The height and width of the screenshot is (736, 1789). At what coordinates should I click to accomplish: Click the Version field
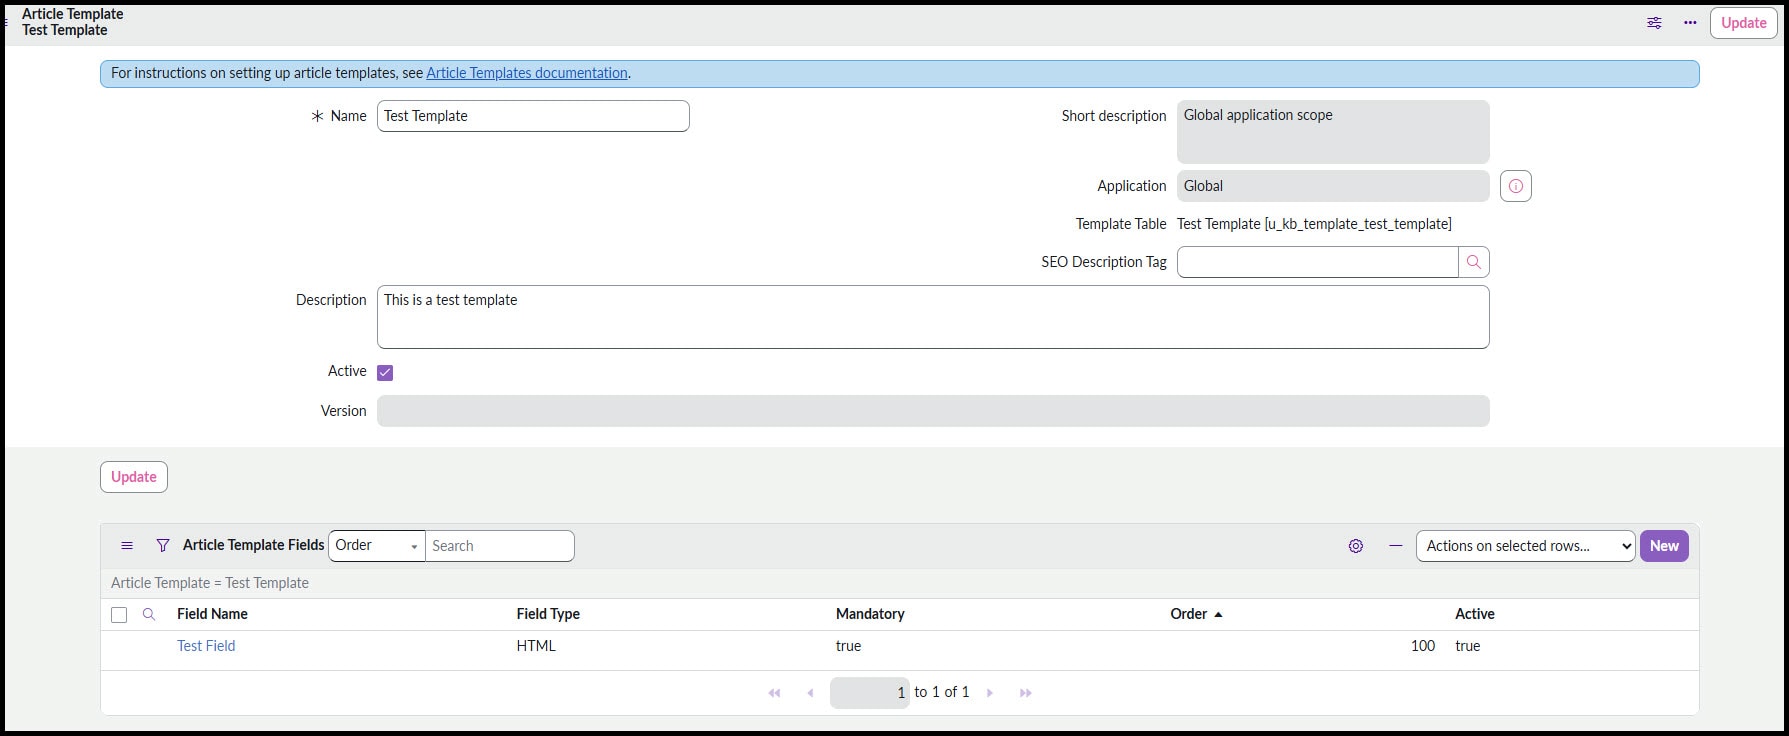point(933,411)
